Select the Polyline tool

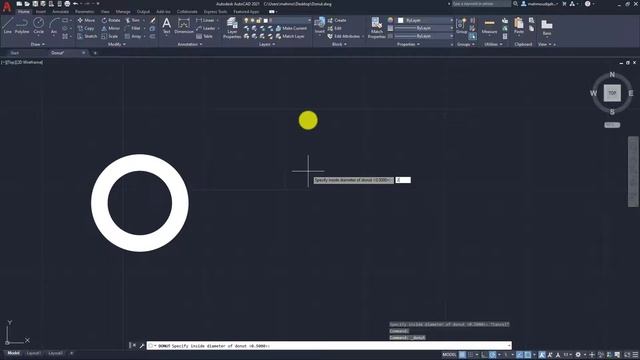coord(22,25)
